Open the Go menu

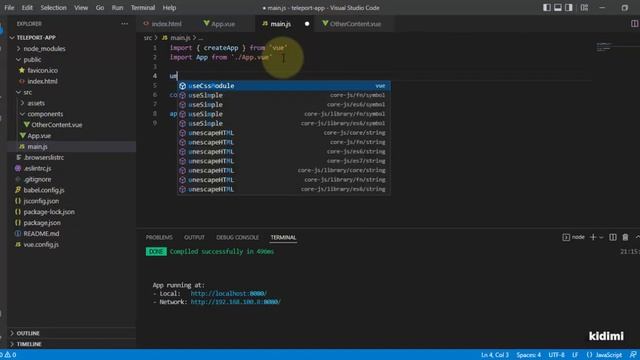[x=100, y=8]
